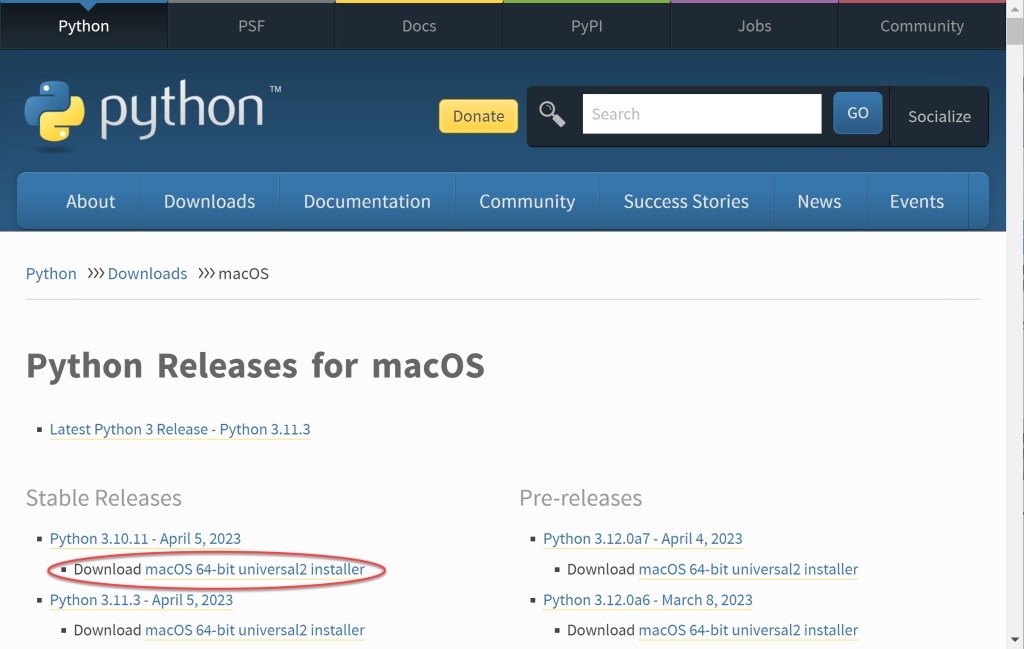Open the Downloads navigation menu

(209, 201)
